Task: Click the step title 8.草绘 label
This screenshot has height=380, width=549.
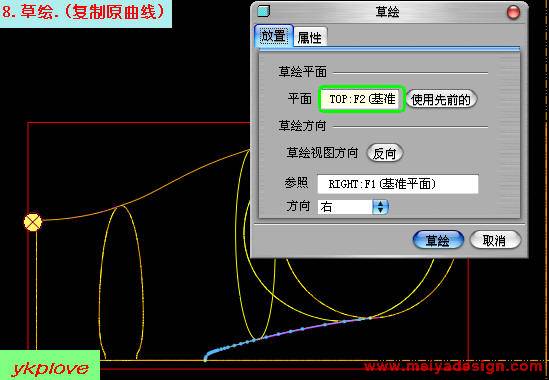Action: [83, 12]
